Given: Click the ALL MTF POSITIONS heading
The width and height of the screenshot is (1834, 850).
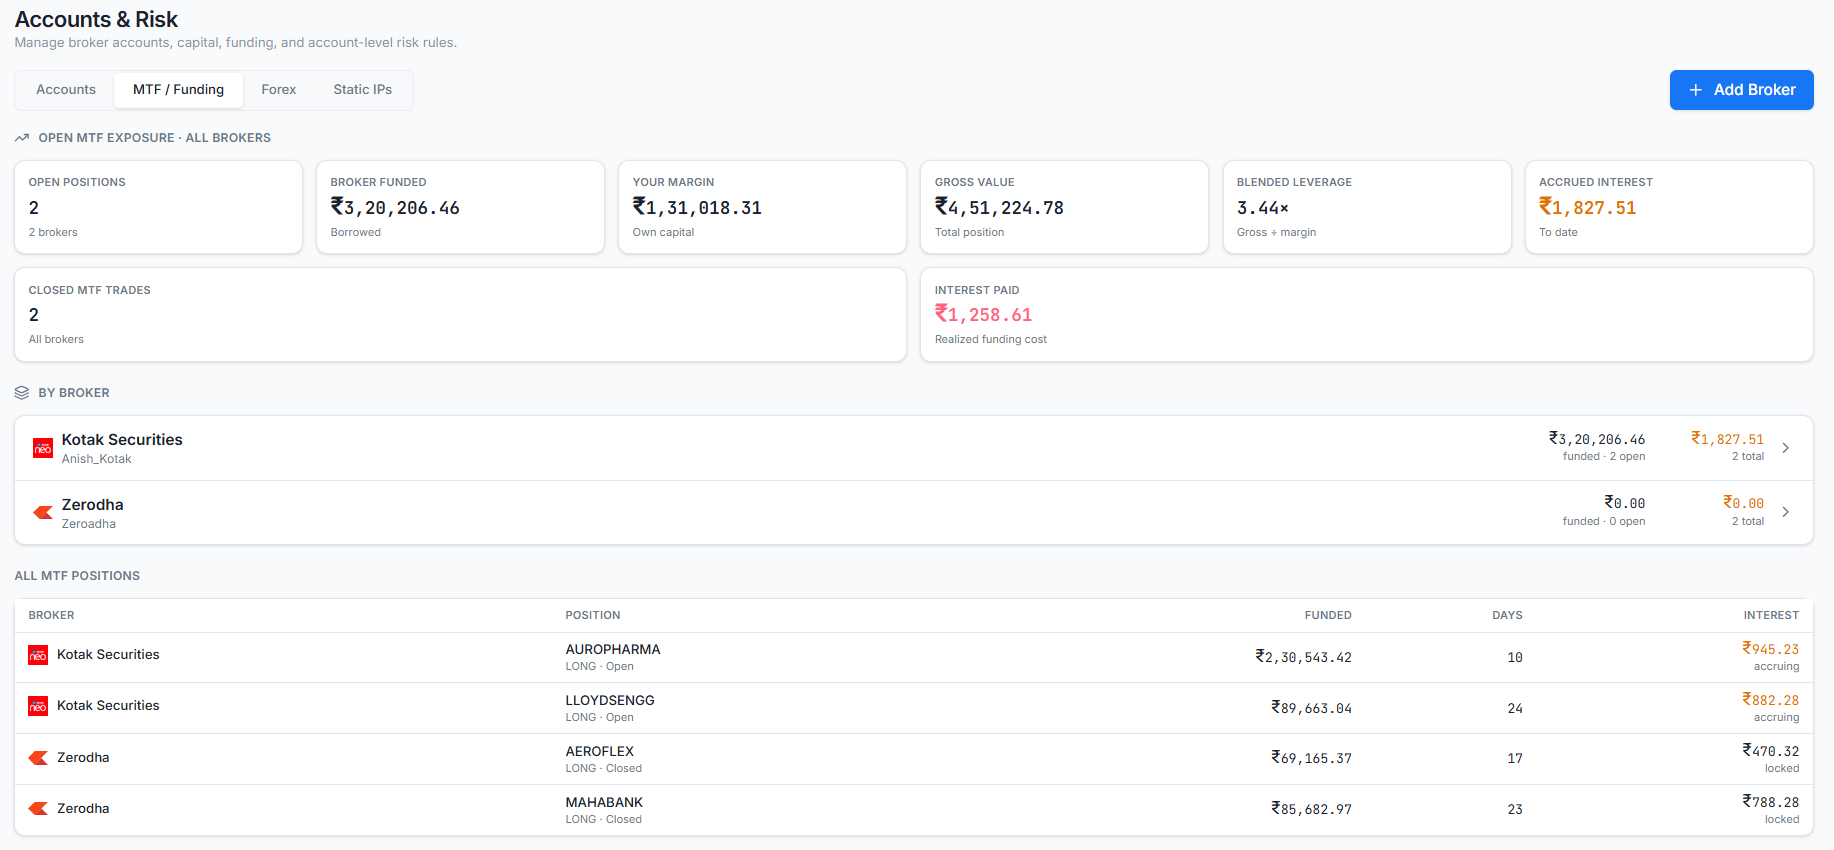Looking at the screenshot, I should [x=77, y=576].
